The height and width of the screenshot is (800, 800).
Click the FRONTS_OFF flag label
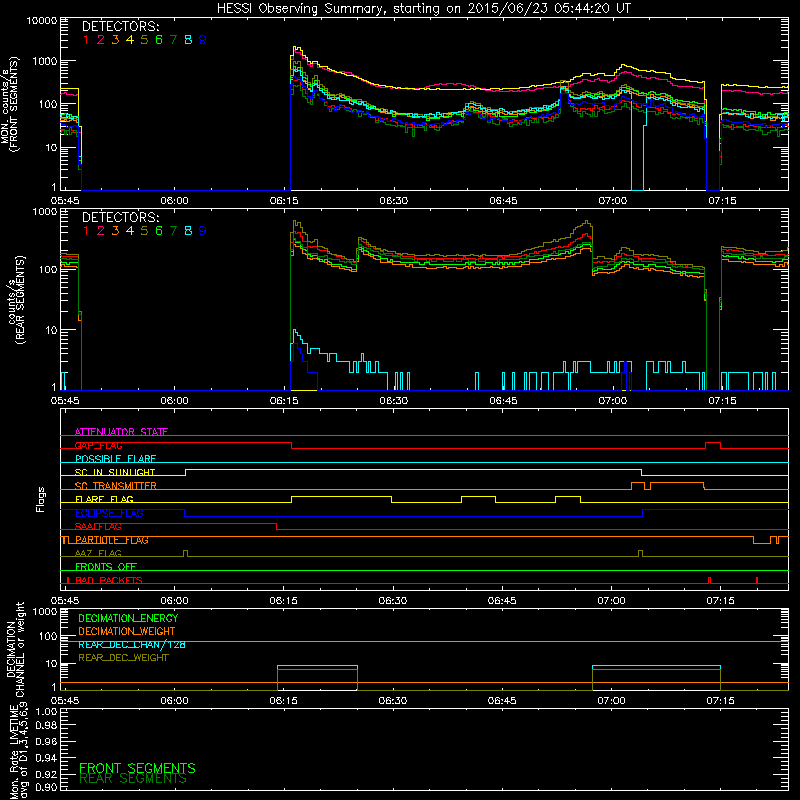[106, 566]
